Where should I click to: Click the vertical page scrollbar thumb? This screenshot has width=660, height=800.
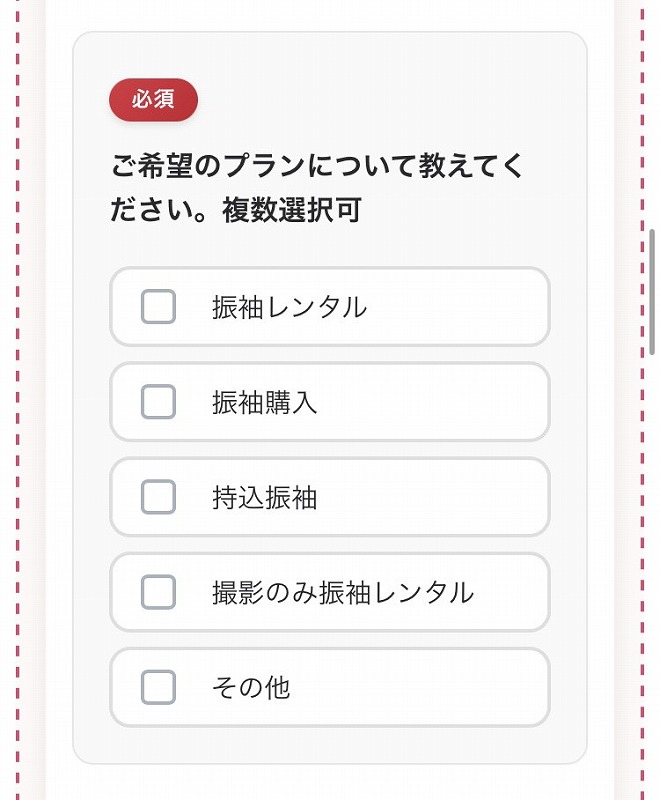click(x=652, y=290)
